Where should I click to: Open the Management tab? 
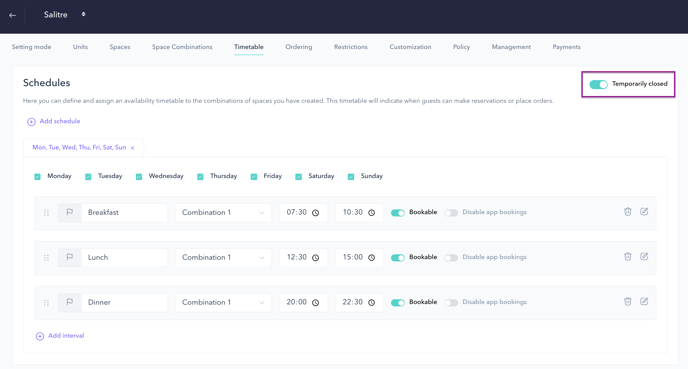click(511, 47)
